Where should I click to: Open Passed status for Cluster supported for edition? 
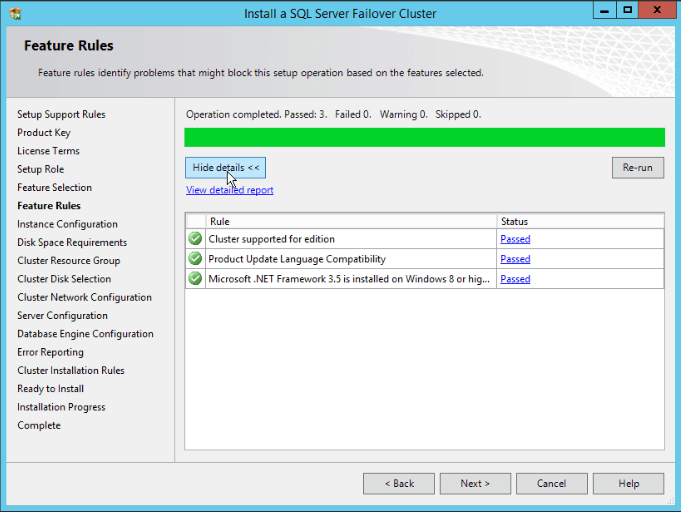click(x=515, y=239)
